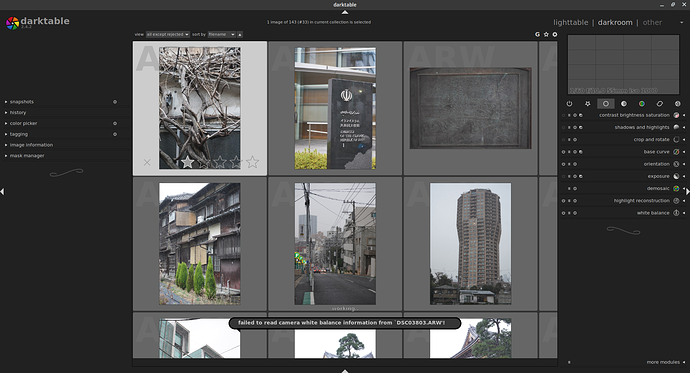Switch to the lighttable view
The width and height of the screenshot is (690, 373).
pos(571,22)
